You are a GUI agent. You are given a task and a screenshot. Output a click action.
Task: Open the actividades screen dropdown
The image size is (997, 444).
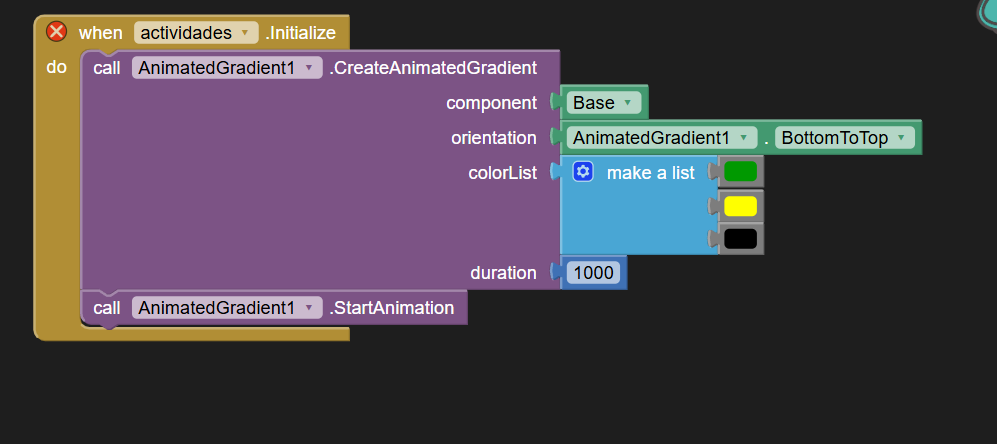pyautogui.click(x=196, y=33)
